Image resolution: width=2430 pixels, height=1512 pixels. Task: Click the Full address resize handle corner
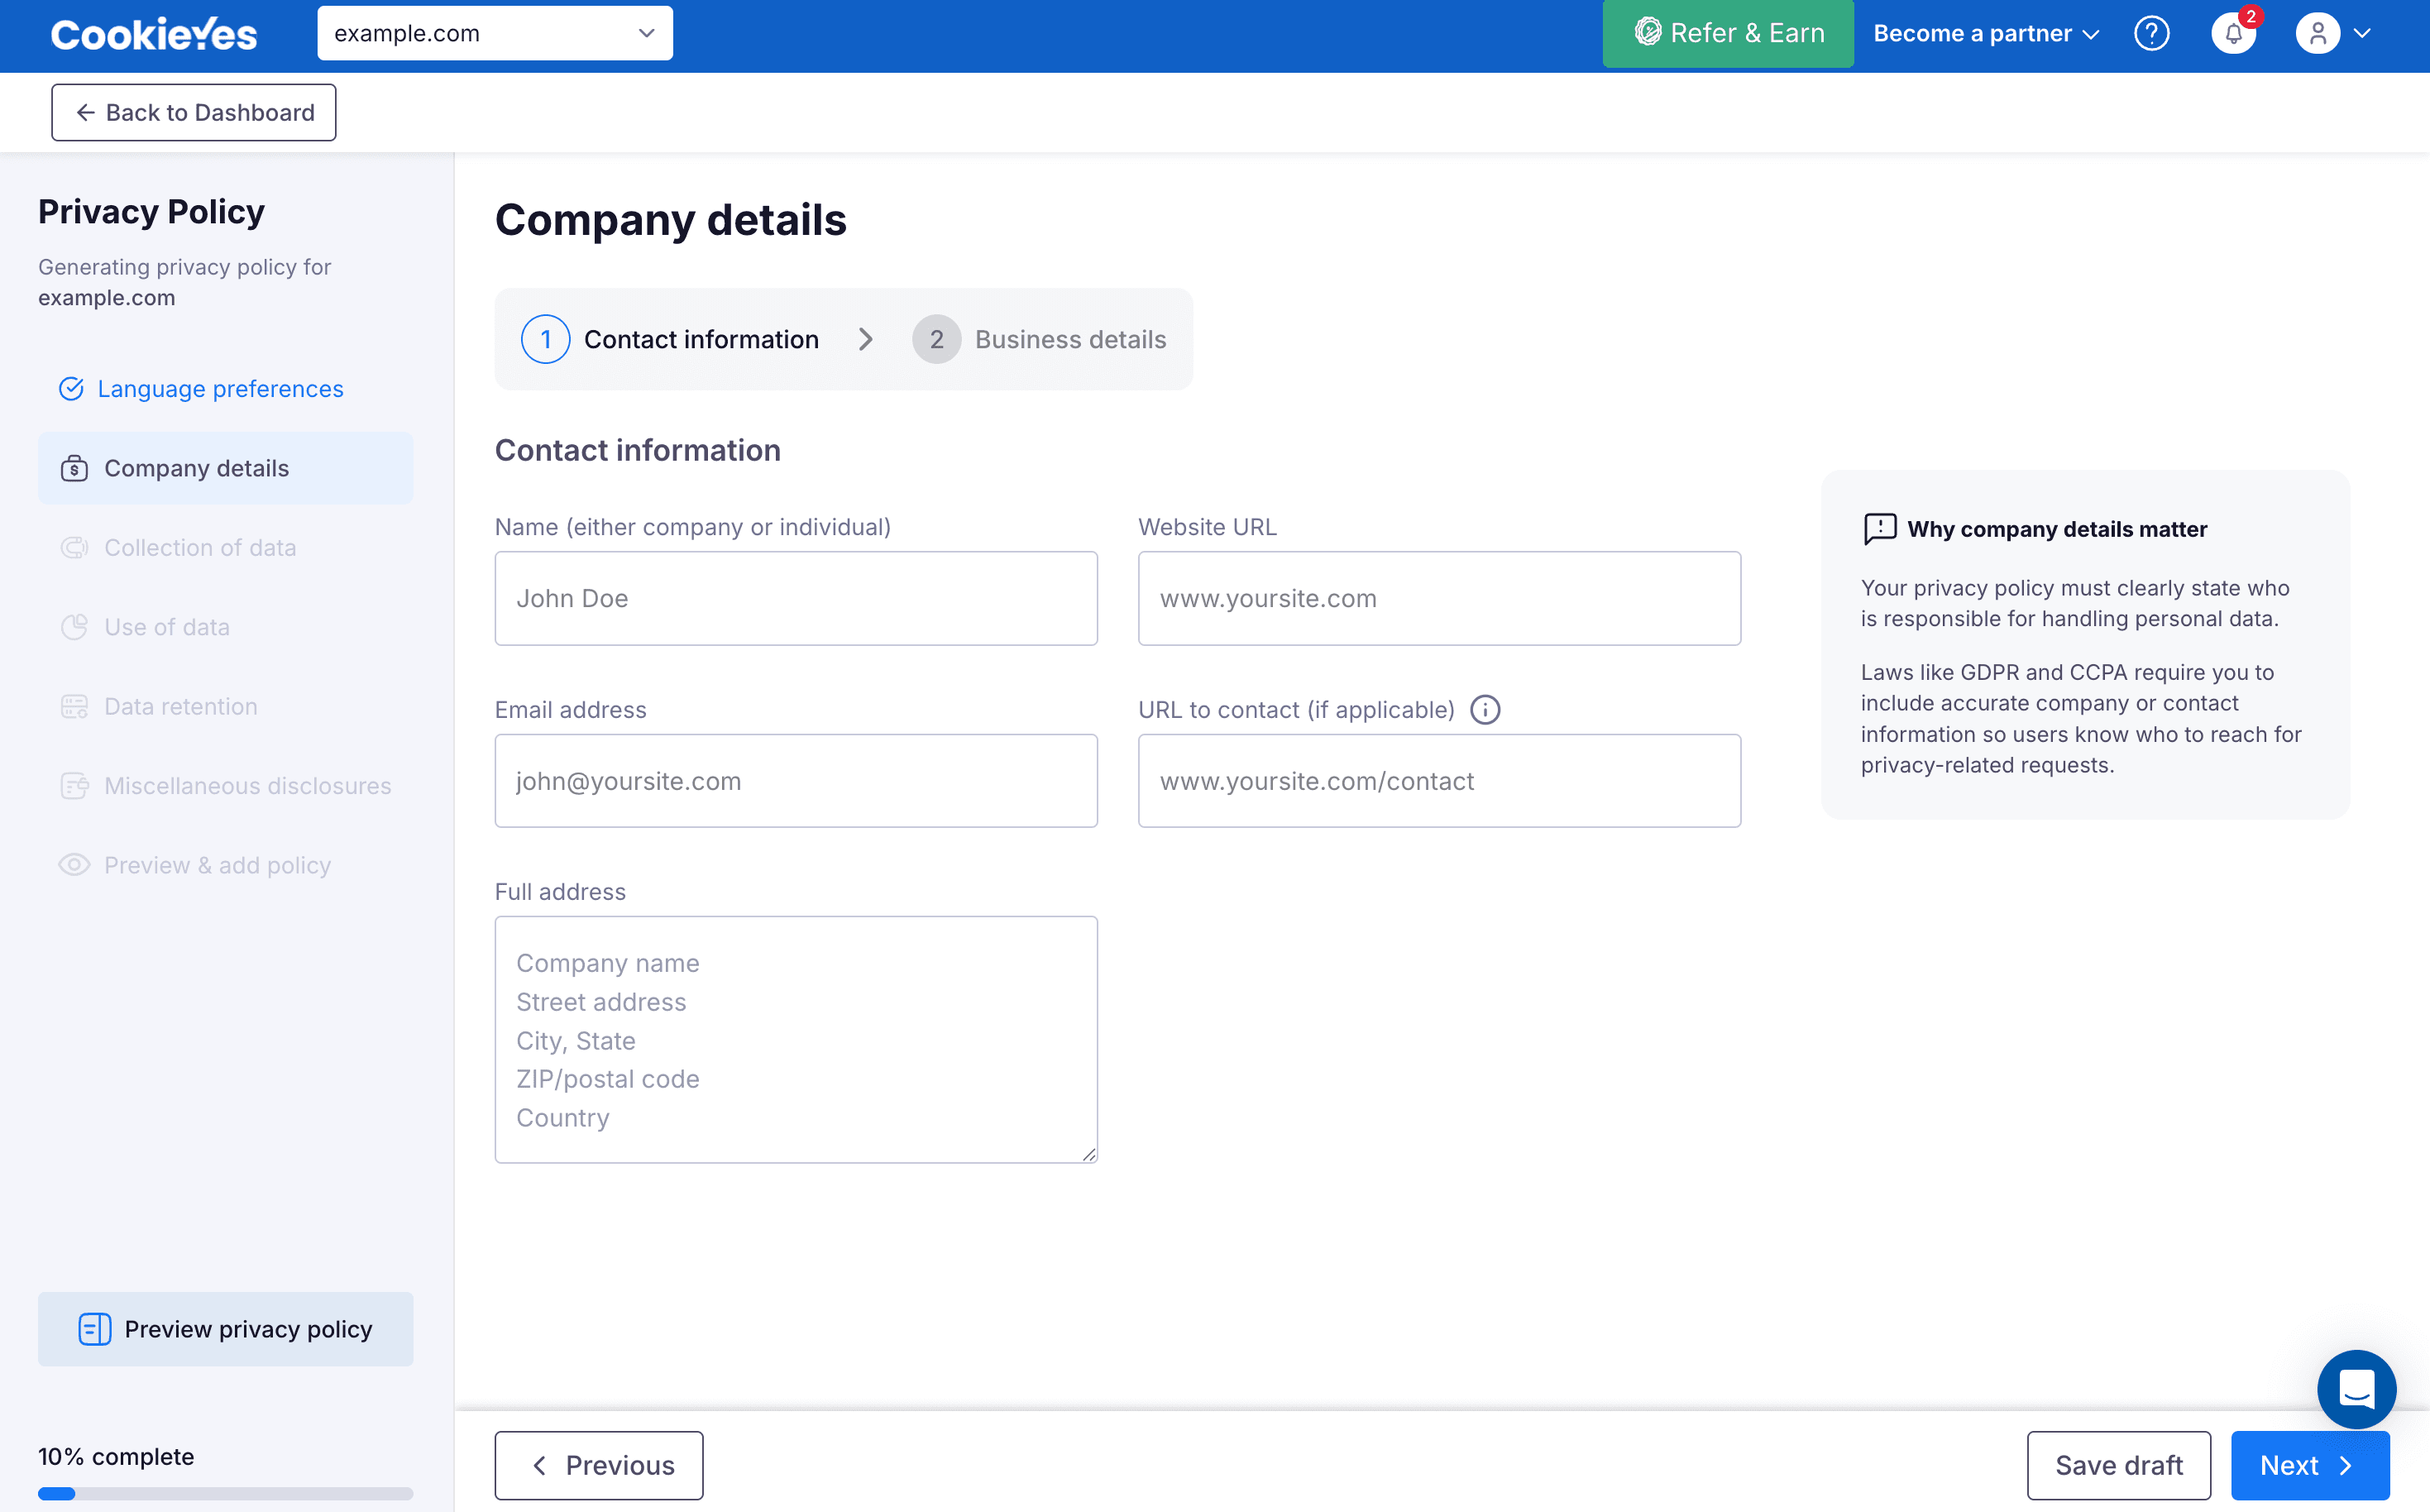point(1089,1154)
